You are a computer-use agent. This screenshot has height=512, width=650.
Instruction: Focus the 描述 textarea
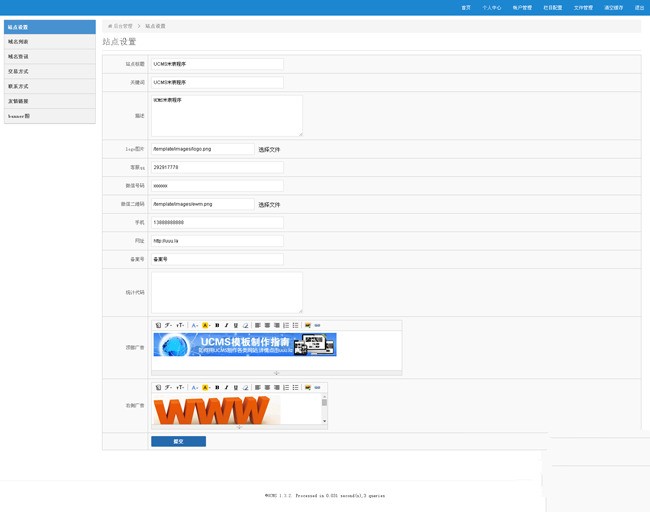(227, 116)
